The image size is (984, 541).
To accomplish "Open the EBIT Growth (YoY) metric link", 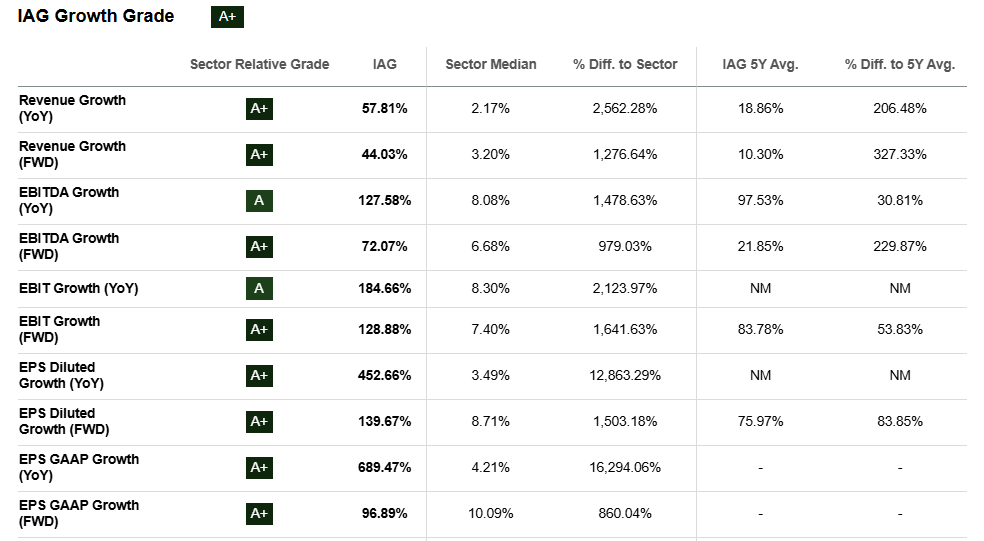I will click(78, 288).
